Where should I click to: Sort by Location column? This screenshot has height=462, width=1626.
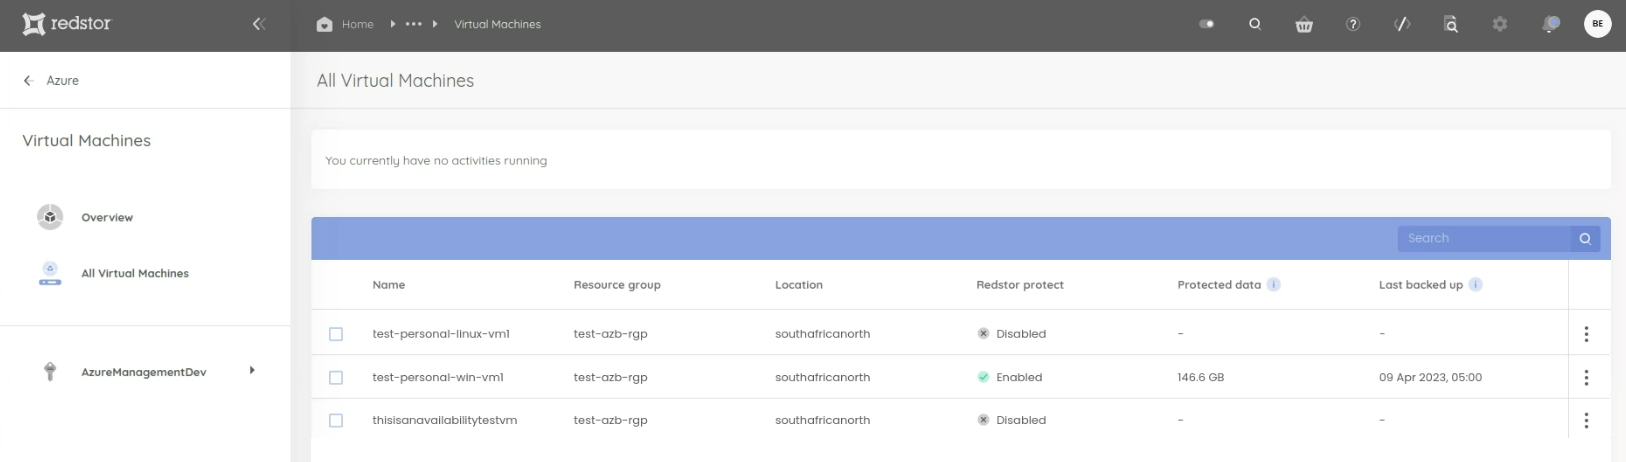pos(799,285)
